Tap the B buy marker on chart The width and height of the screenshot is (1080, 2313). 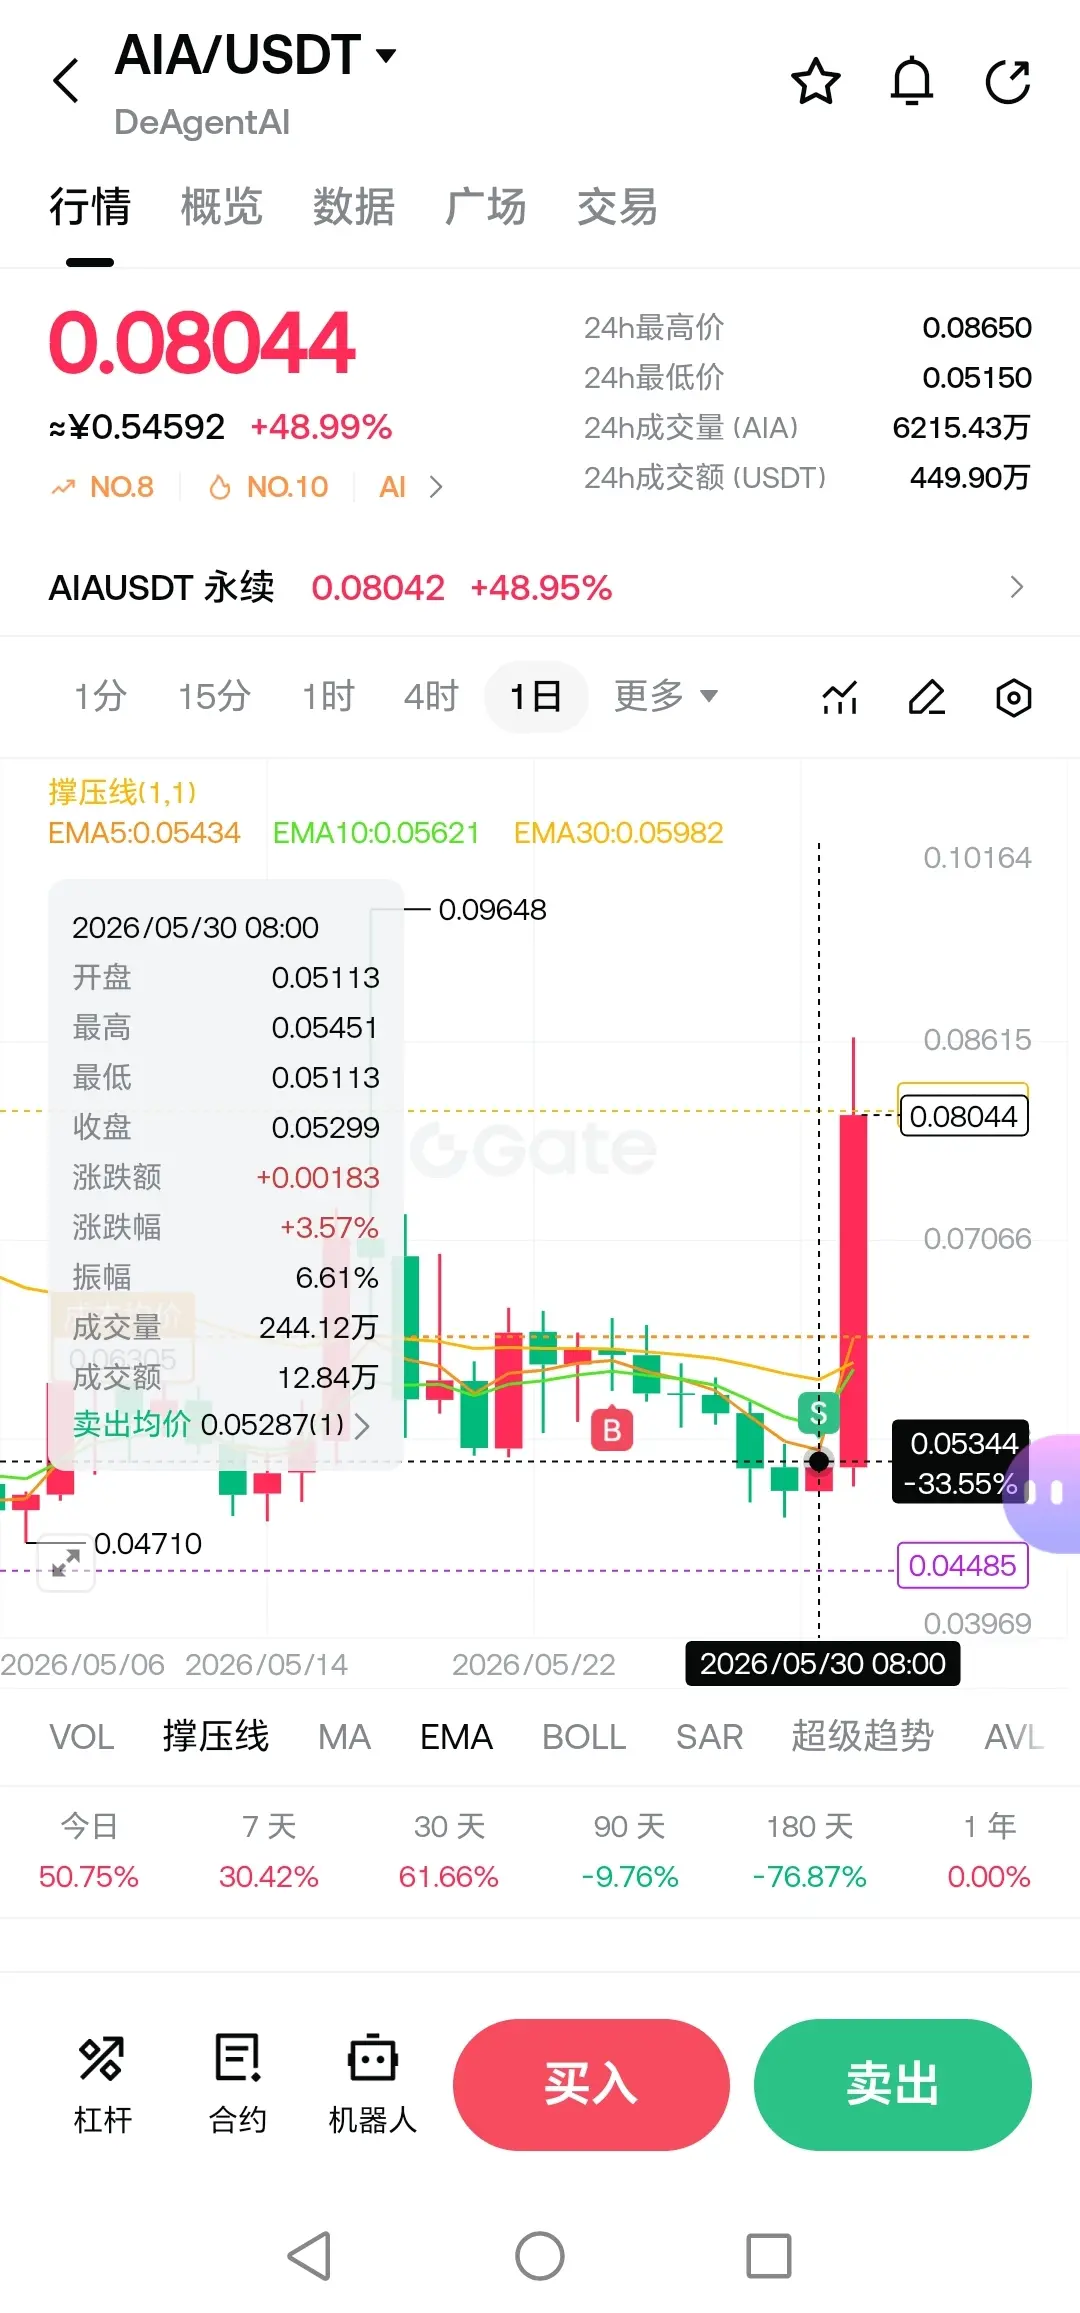[x=612, y=1430]
